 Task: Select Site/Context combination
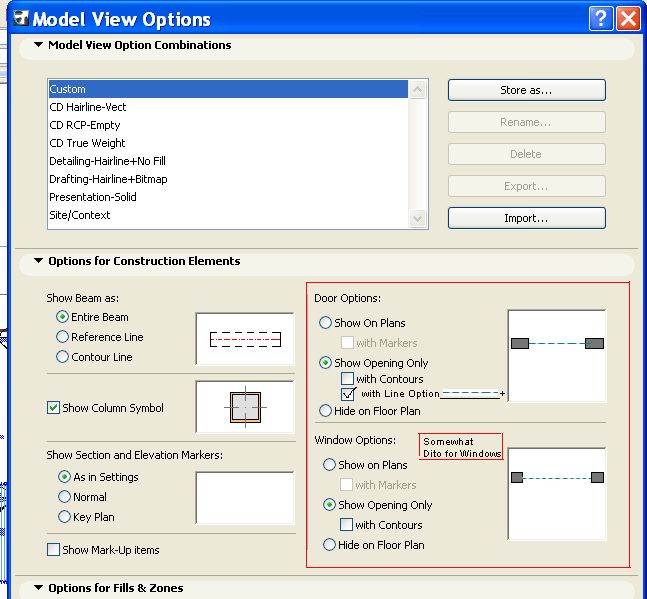(228, 215)
